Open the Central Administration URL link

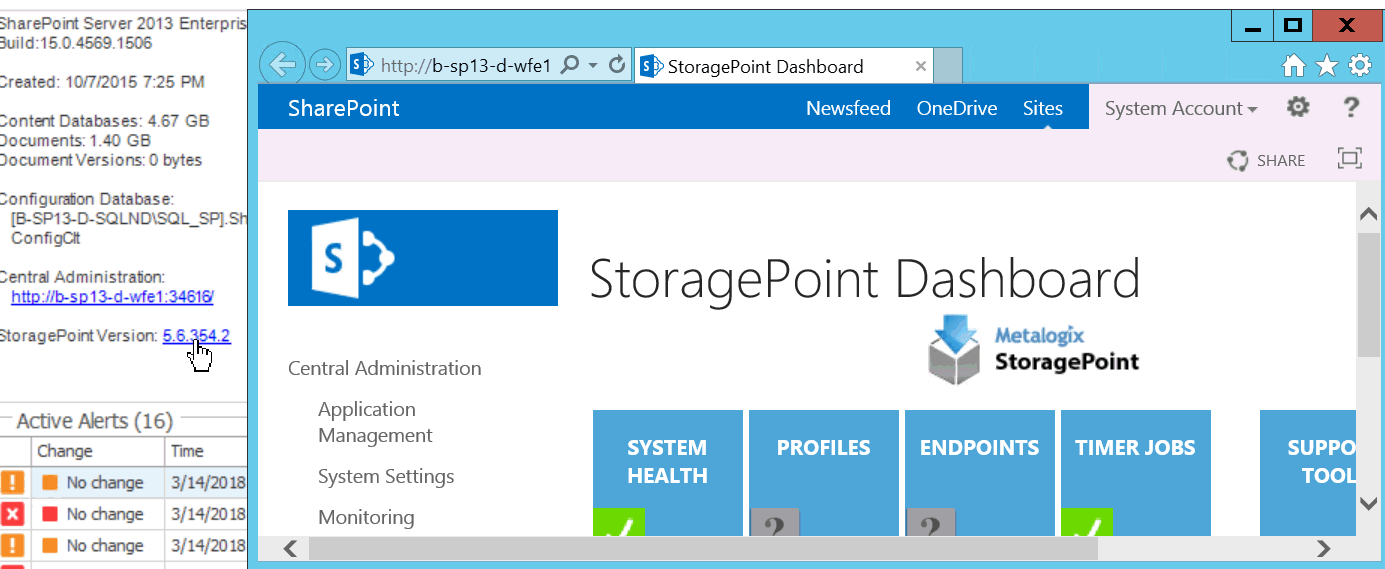(112, 297)
